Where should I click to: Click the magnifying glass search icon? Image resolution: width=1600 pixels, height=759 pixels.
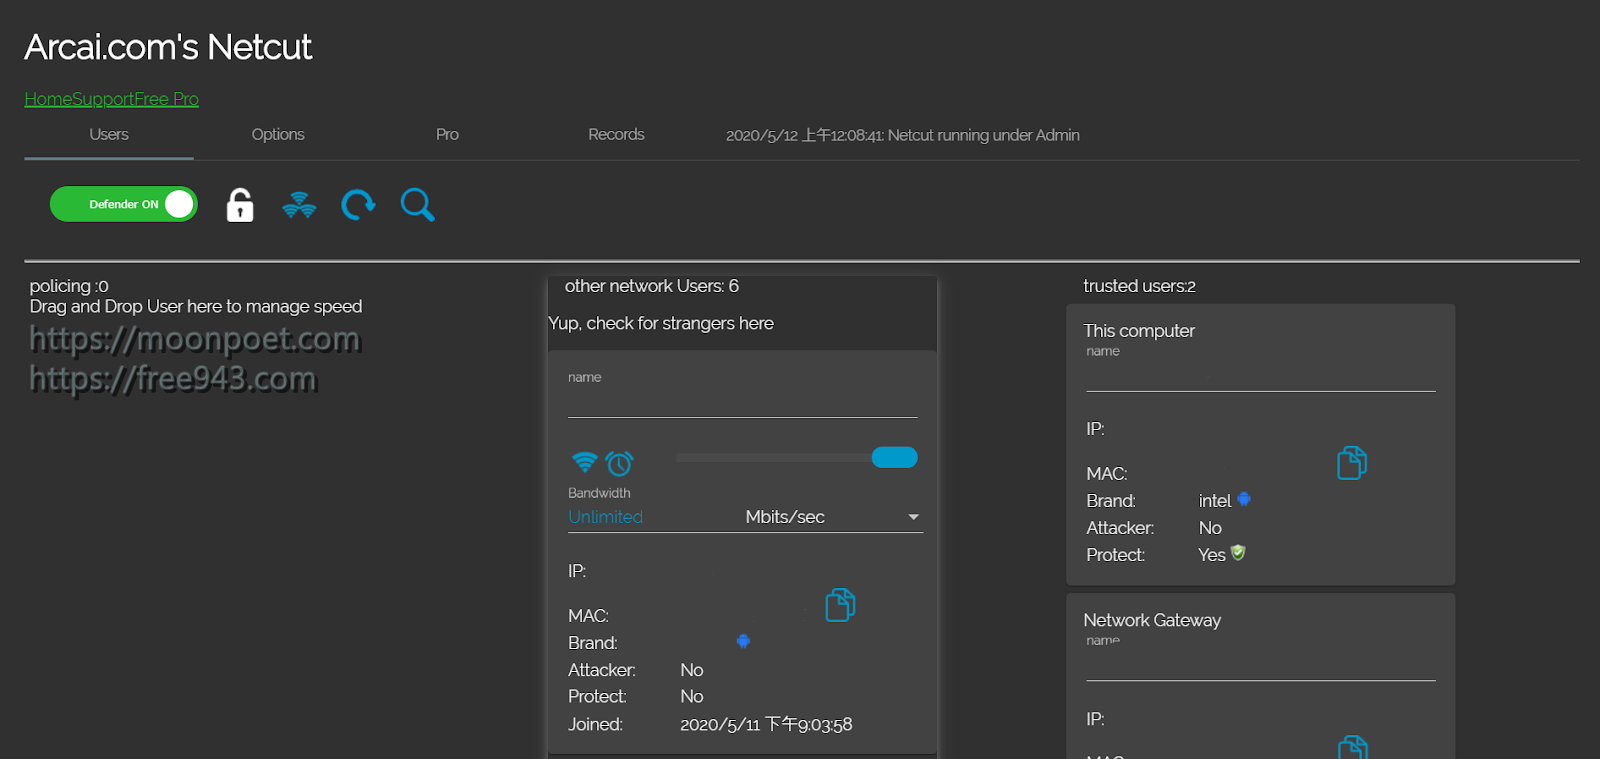tap(417, 205)
